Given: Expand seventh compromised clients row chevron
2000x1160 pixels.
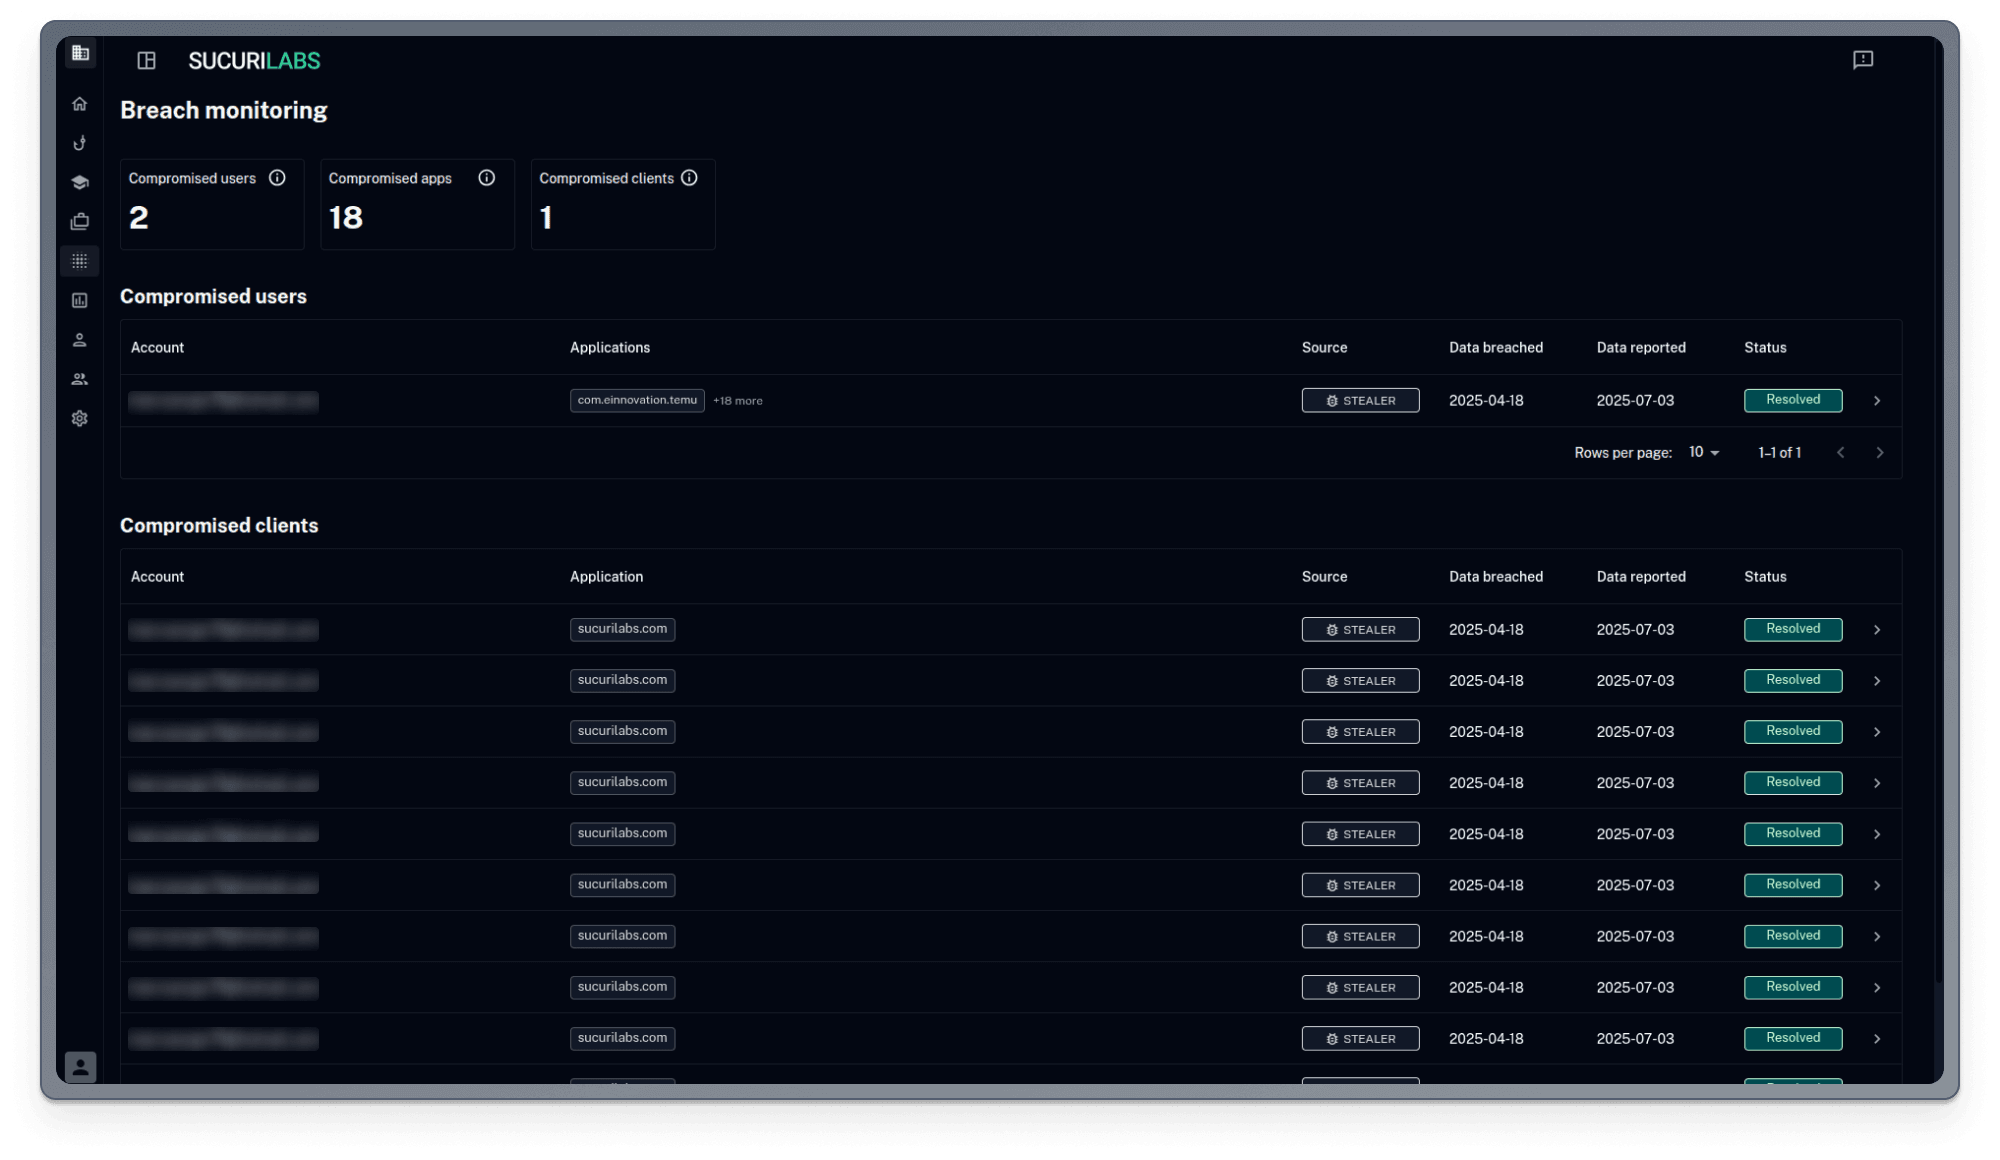Looking at the screenshot, I should point(1877,937).
